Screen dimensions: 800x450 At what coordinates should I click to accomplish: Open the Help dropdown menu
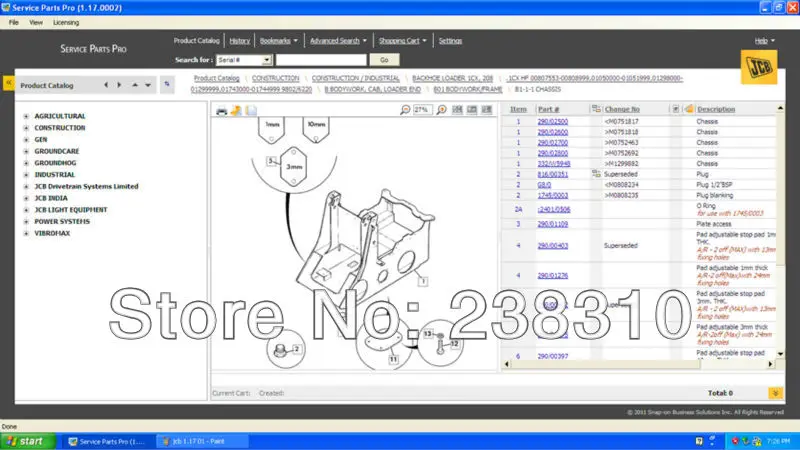pyautogui.click(x=764, y=41)
